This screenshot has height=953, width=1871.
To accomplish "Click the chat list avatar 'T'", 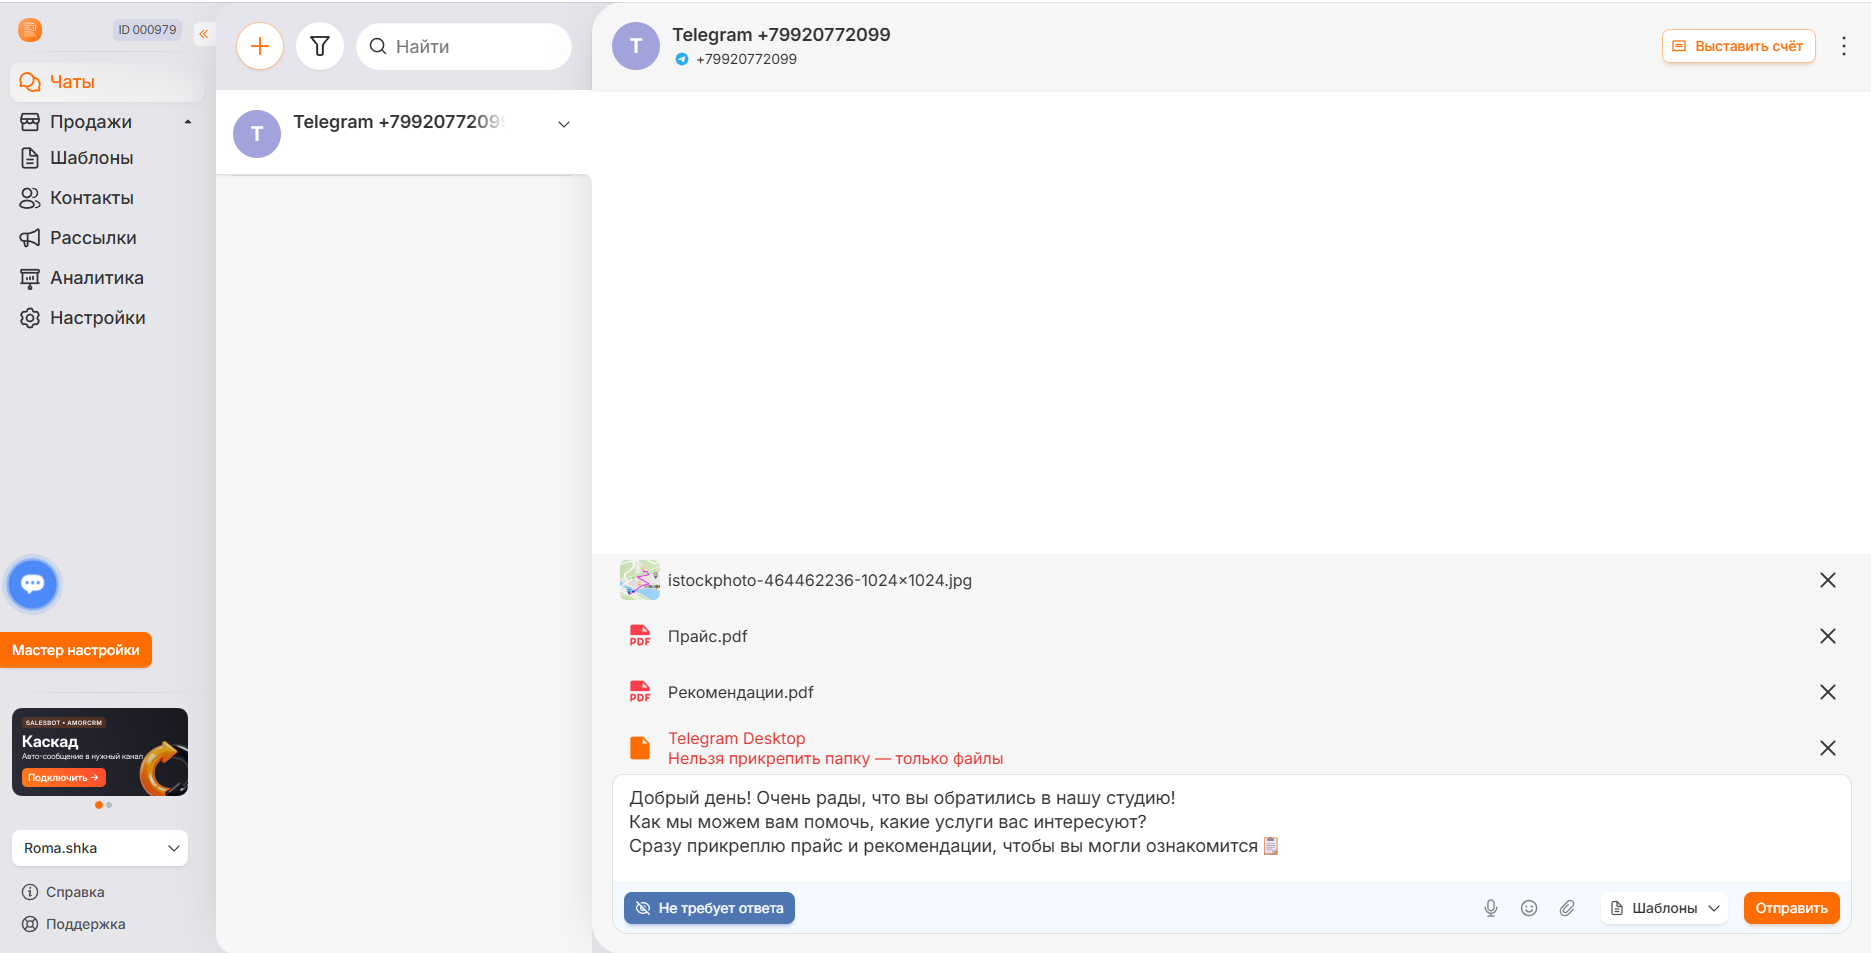I will [257, 134].
